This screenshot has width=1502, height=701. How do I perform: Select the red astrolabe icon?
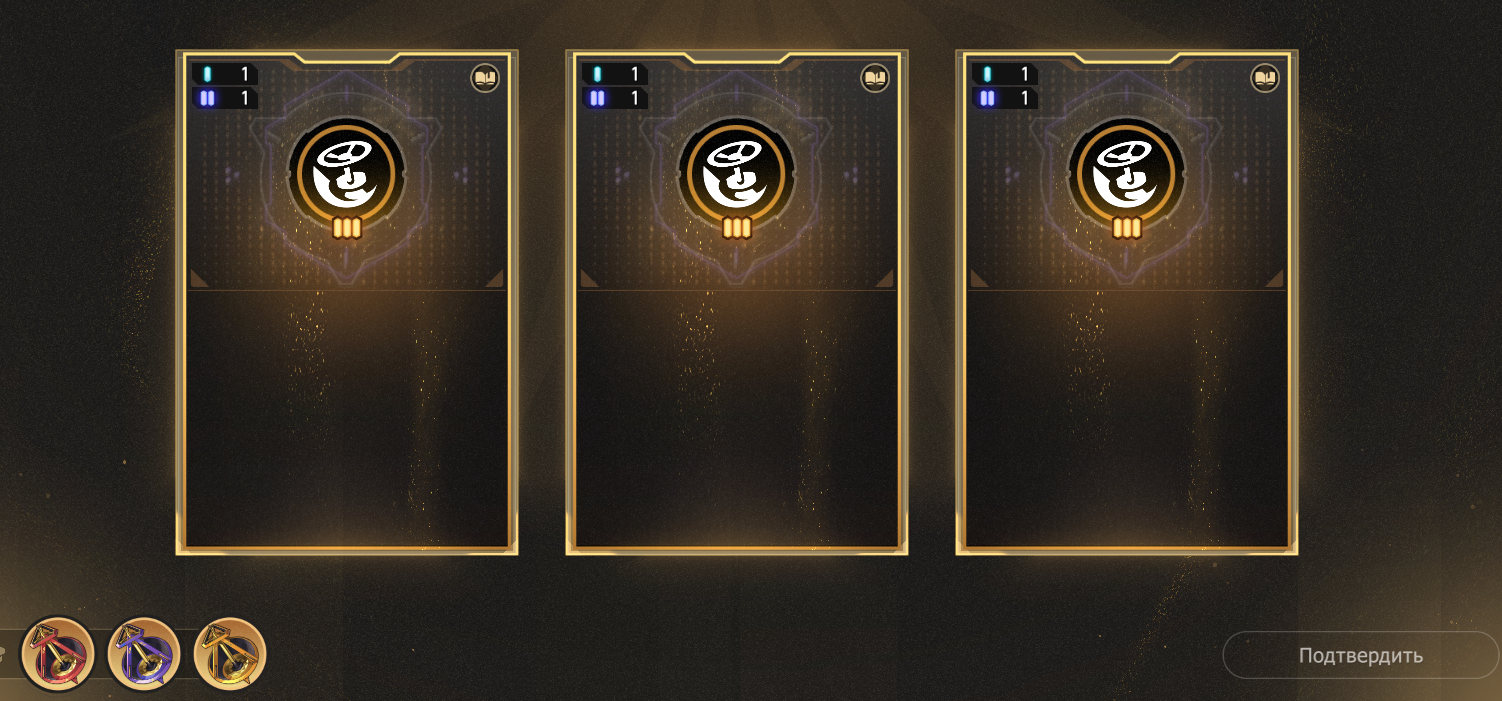(x=57, y=655)
